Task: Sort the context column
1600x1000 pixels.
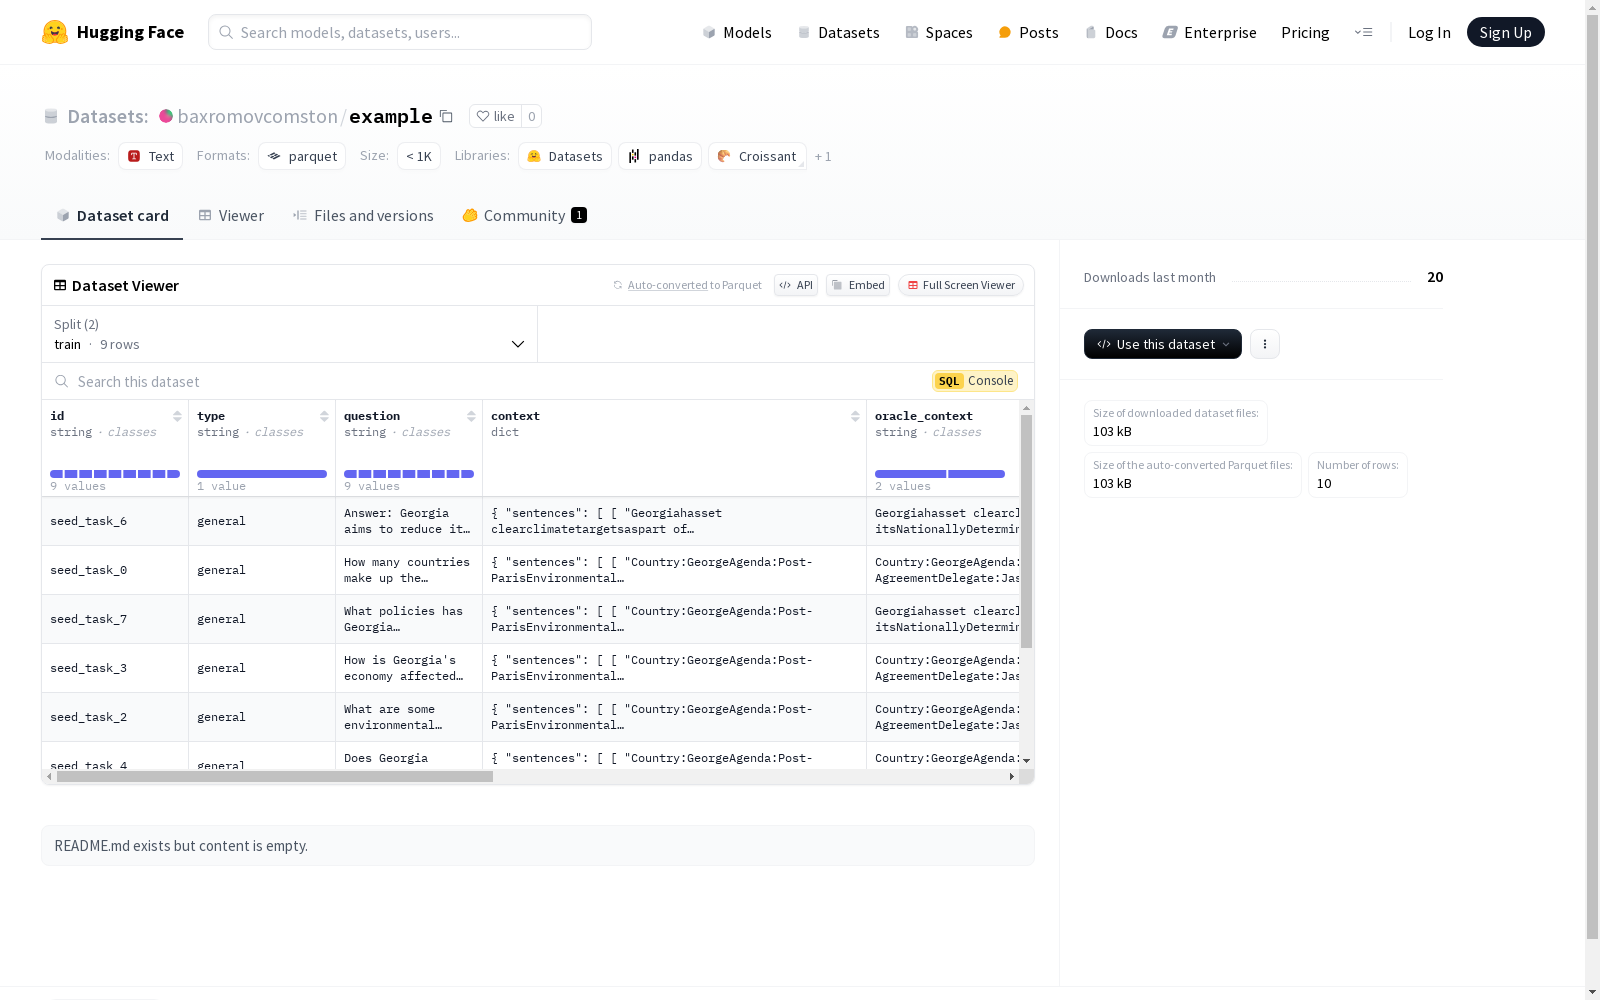Action: pos(855,416)
